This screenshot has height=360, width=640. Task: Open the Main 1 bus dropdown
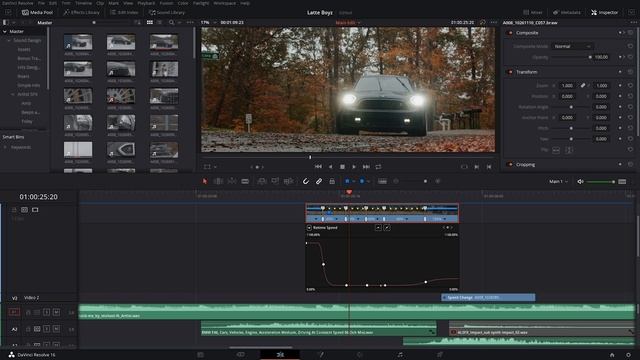pyautogui.click(x=558, y=181)
